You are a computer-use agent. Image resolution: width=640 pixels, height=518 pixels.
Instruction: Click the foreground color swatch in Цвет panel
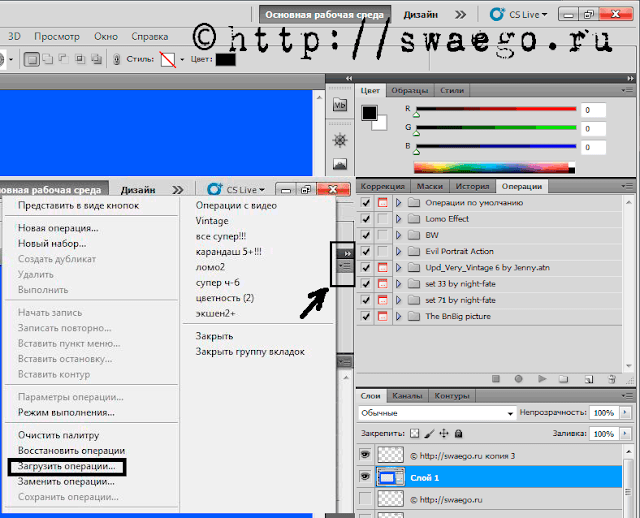pos(369,113)
